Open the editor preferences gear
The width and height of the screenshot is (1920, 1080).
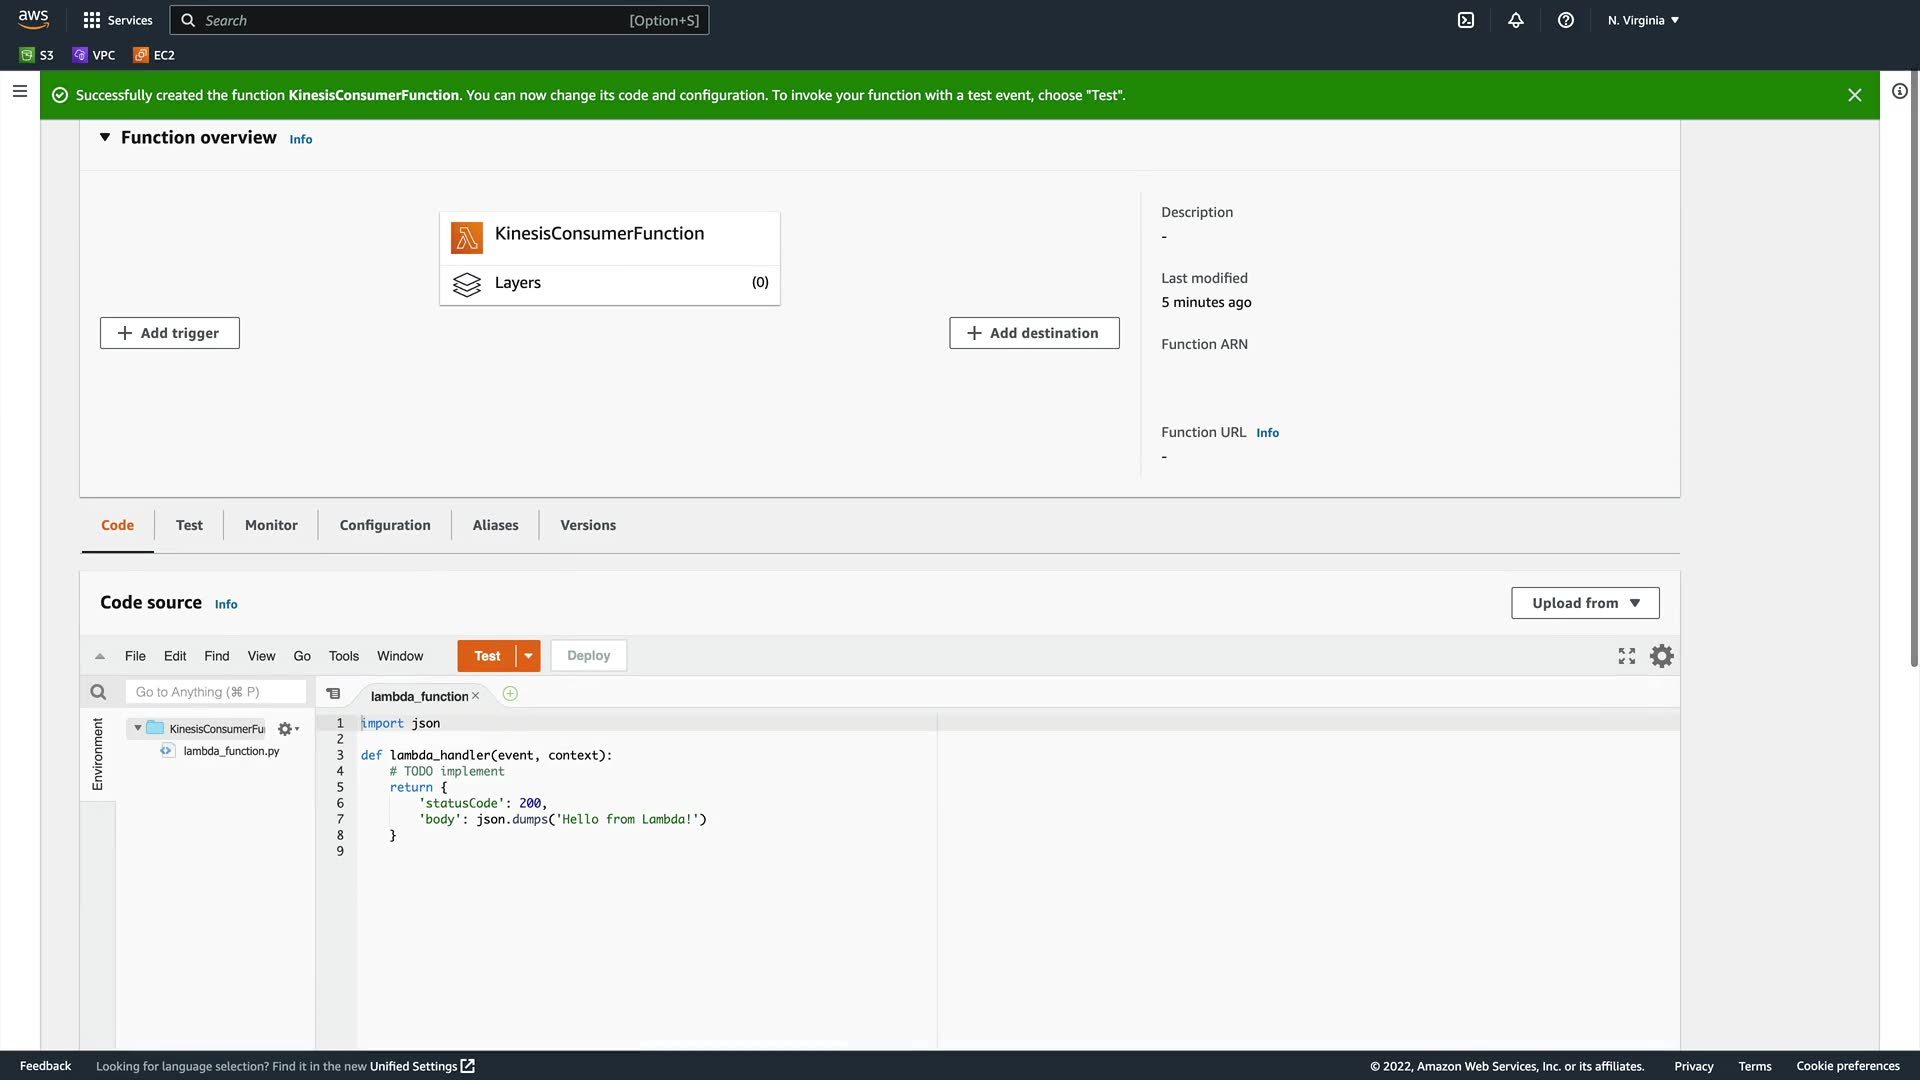tap(1662, 656)
